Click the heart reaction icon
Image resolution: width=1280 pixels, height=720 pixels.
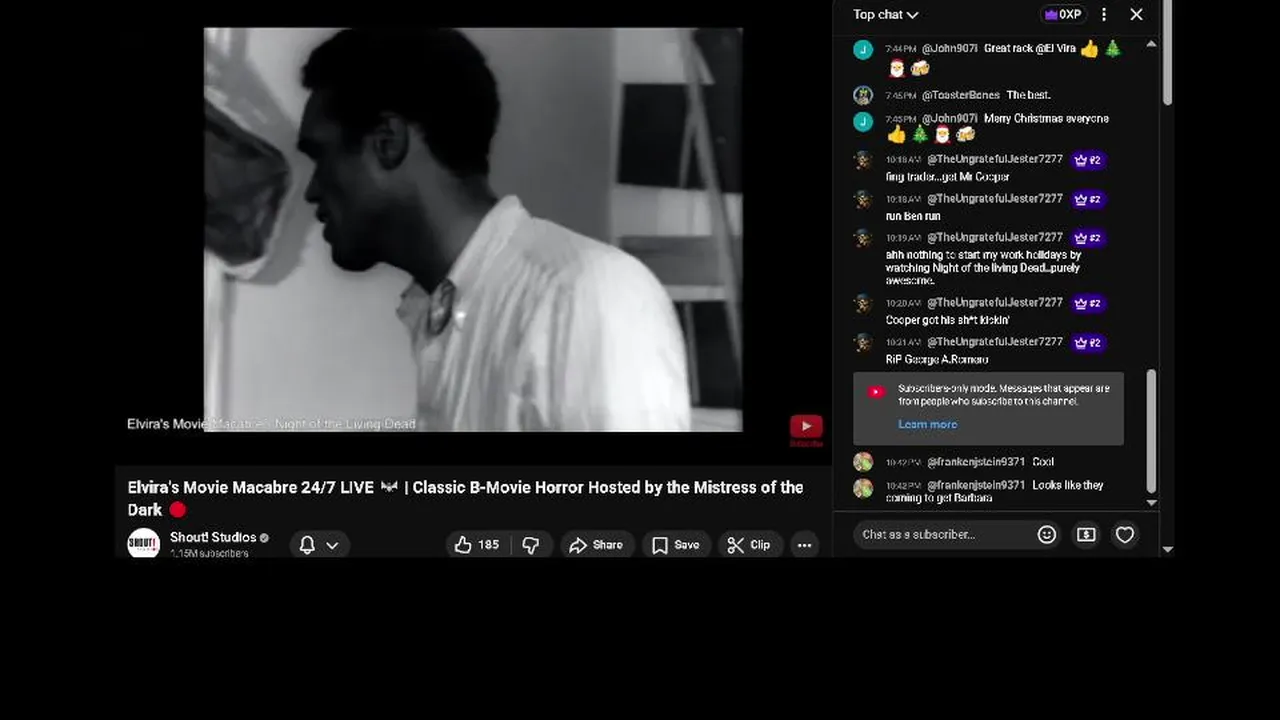[x=1125, y=535]
